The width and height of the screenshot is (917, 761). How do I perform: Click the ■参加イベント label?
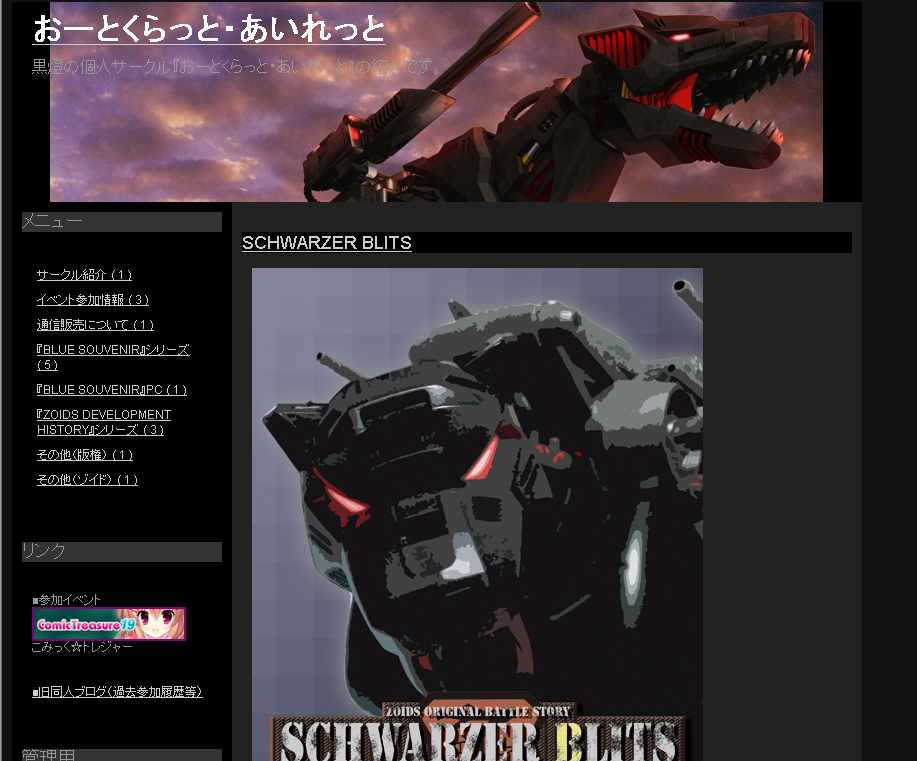[66, 600]
